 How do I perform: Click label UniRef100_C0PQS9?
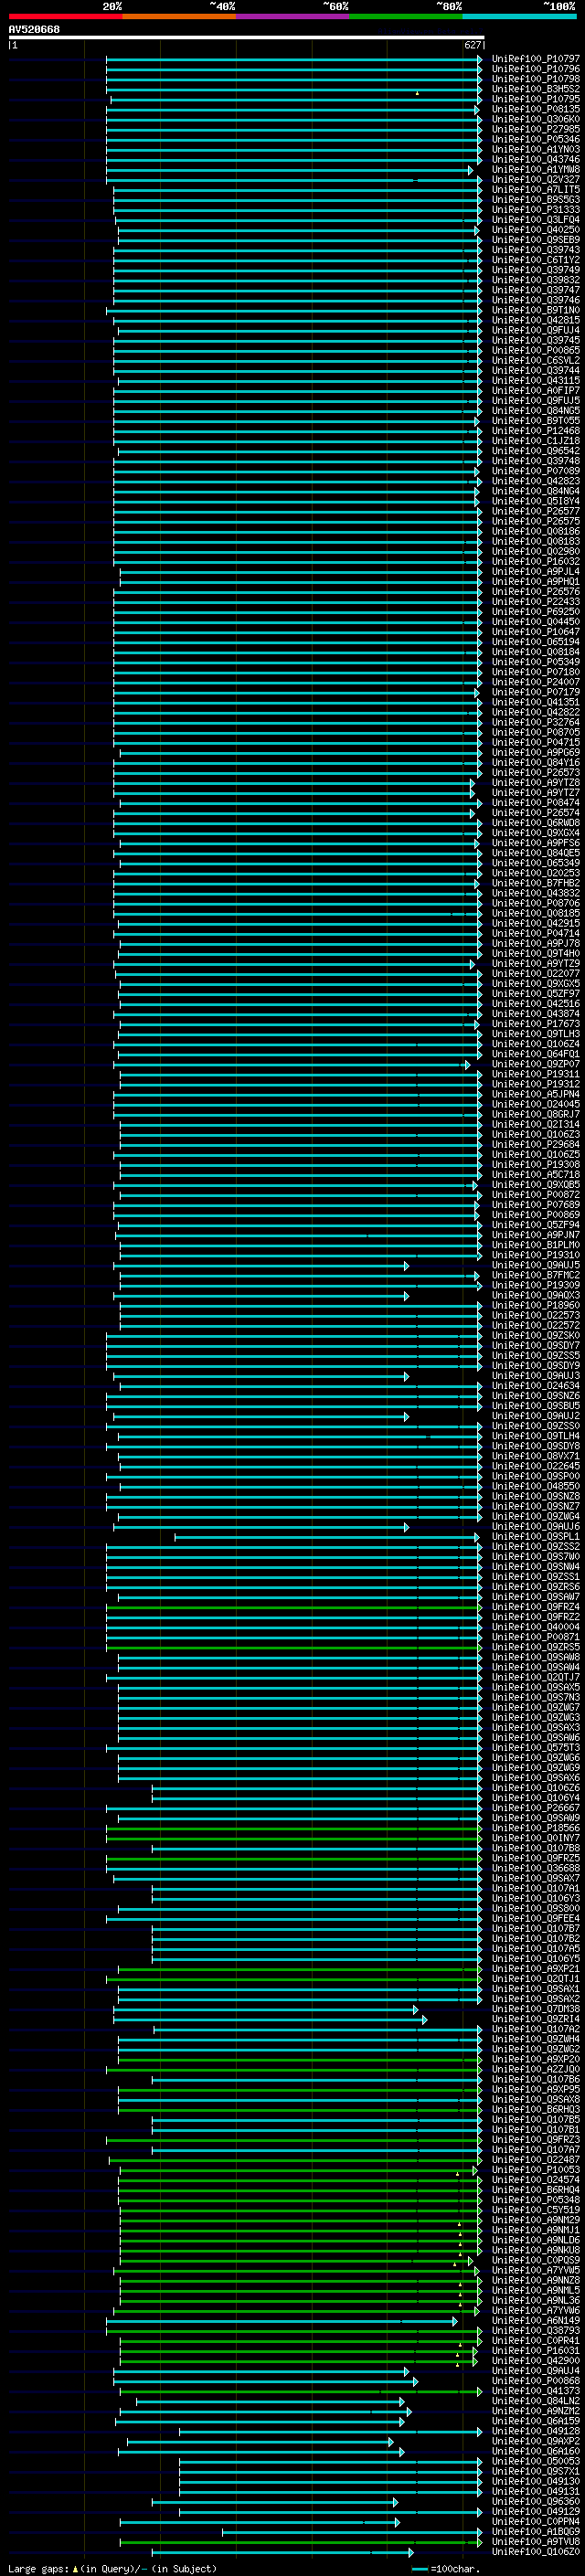click(536, 2260)
